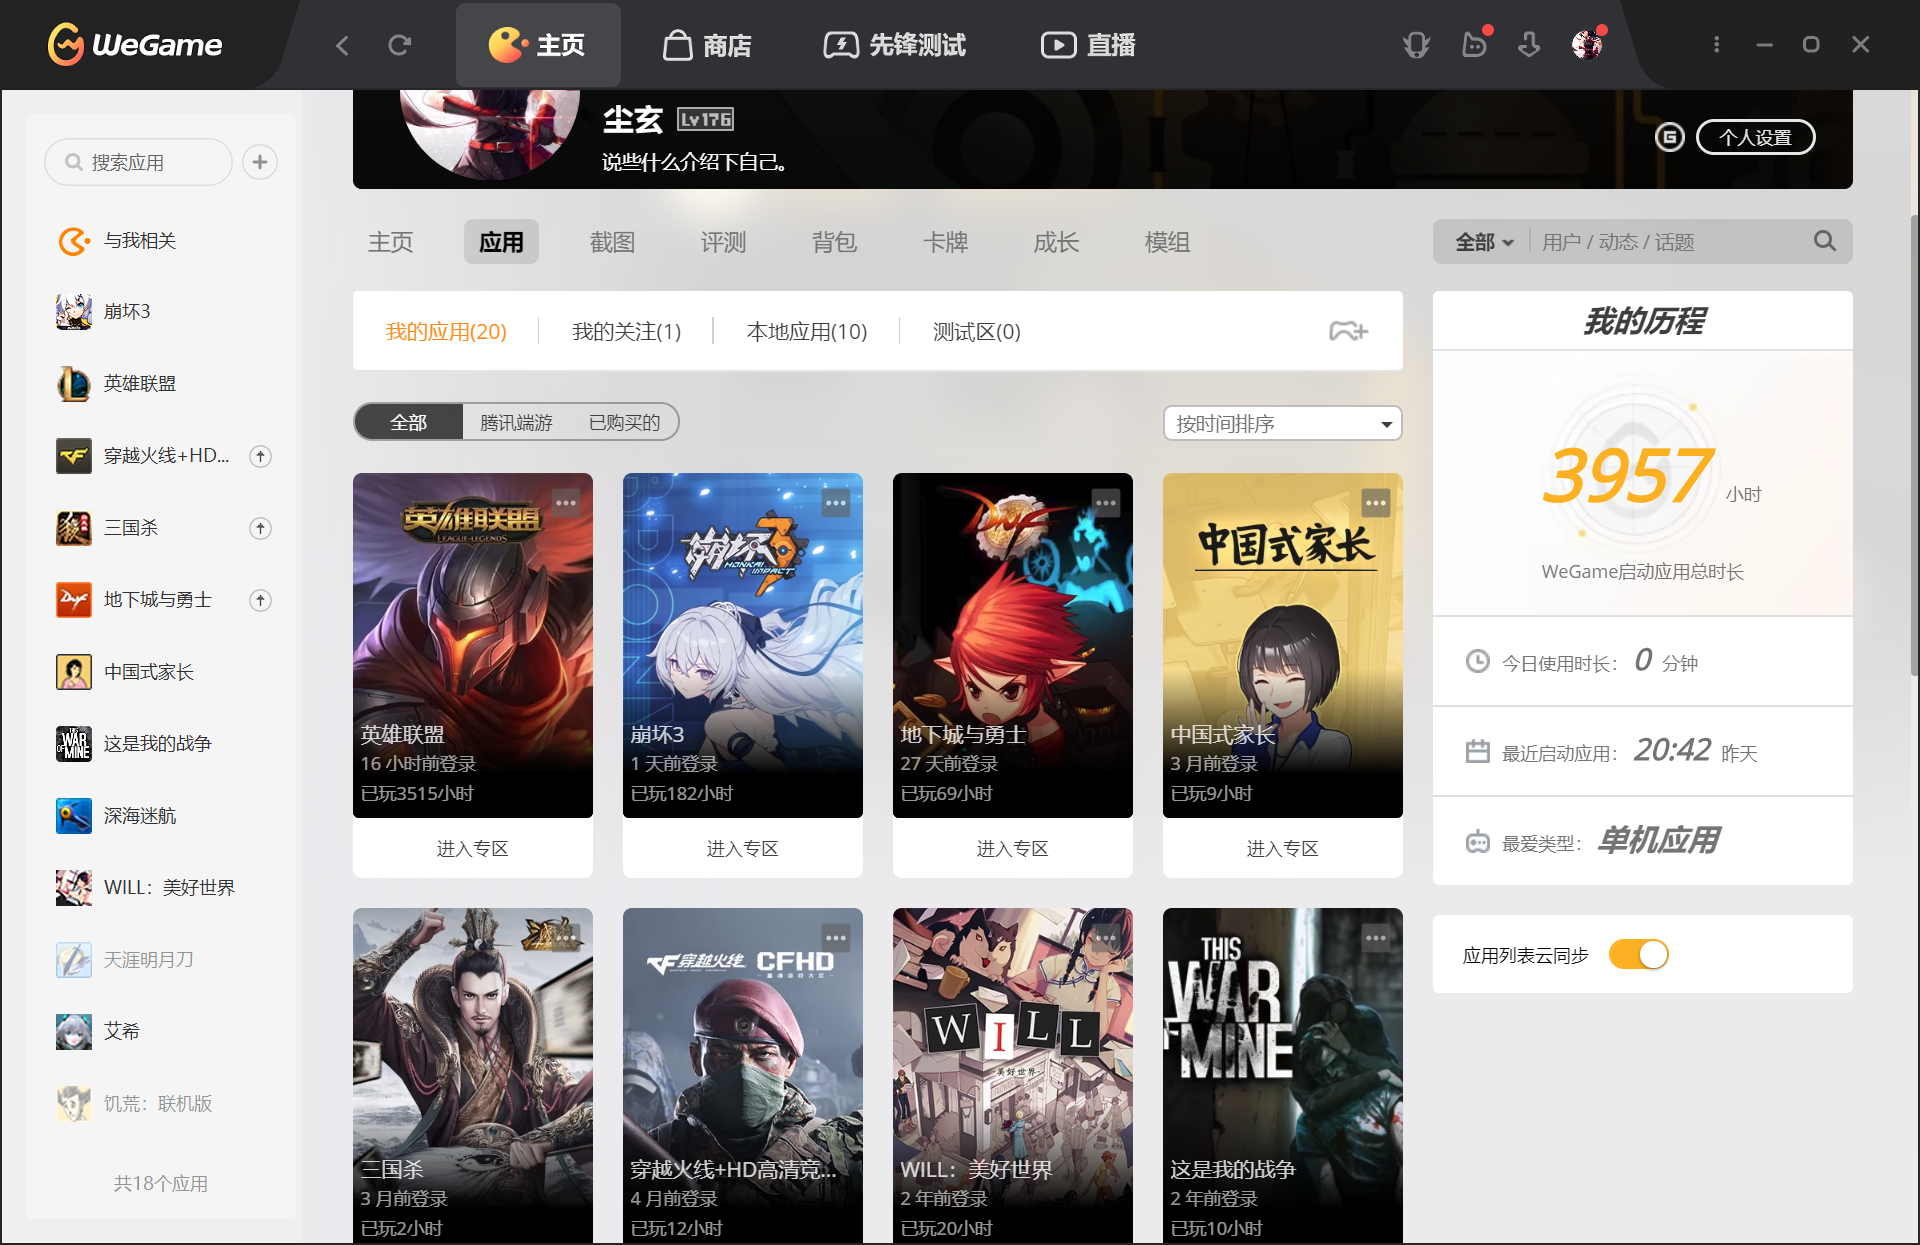Viewport: 1920px width, 1245px height.
Task: Show 我的应用(20) list
Action: pos(446,331)
